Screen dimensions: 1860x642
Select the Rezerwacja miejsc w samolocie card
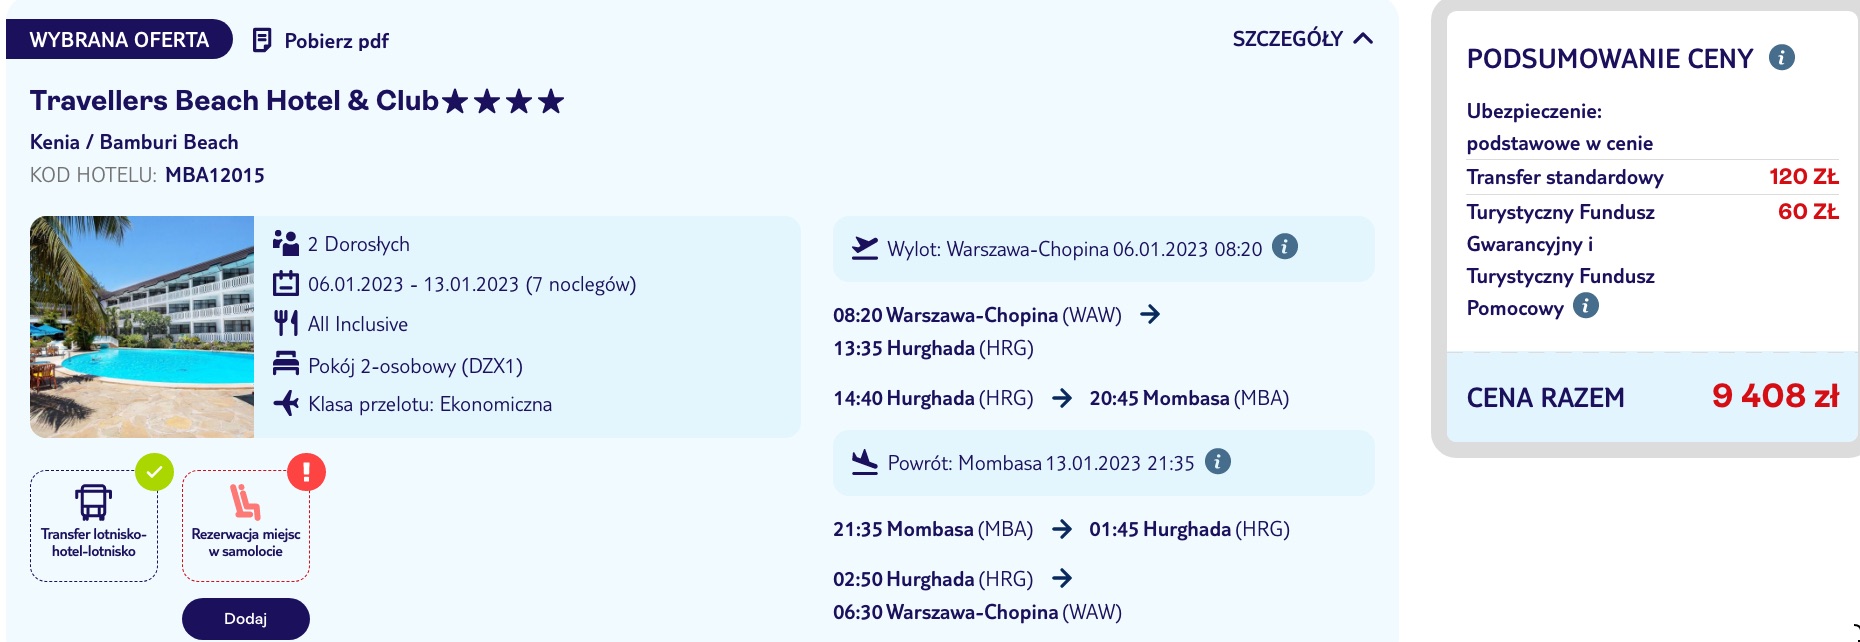[x=246, y=526]
